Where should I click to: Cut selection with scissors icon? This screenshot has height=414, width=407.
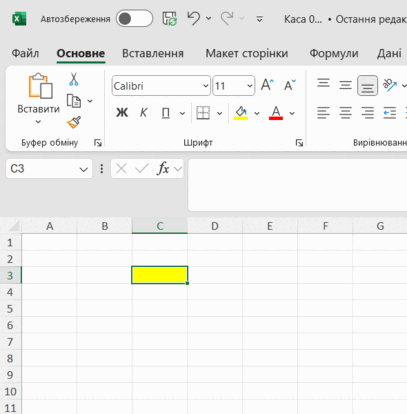click(74, 79)
